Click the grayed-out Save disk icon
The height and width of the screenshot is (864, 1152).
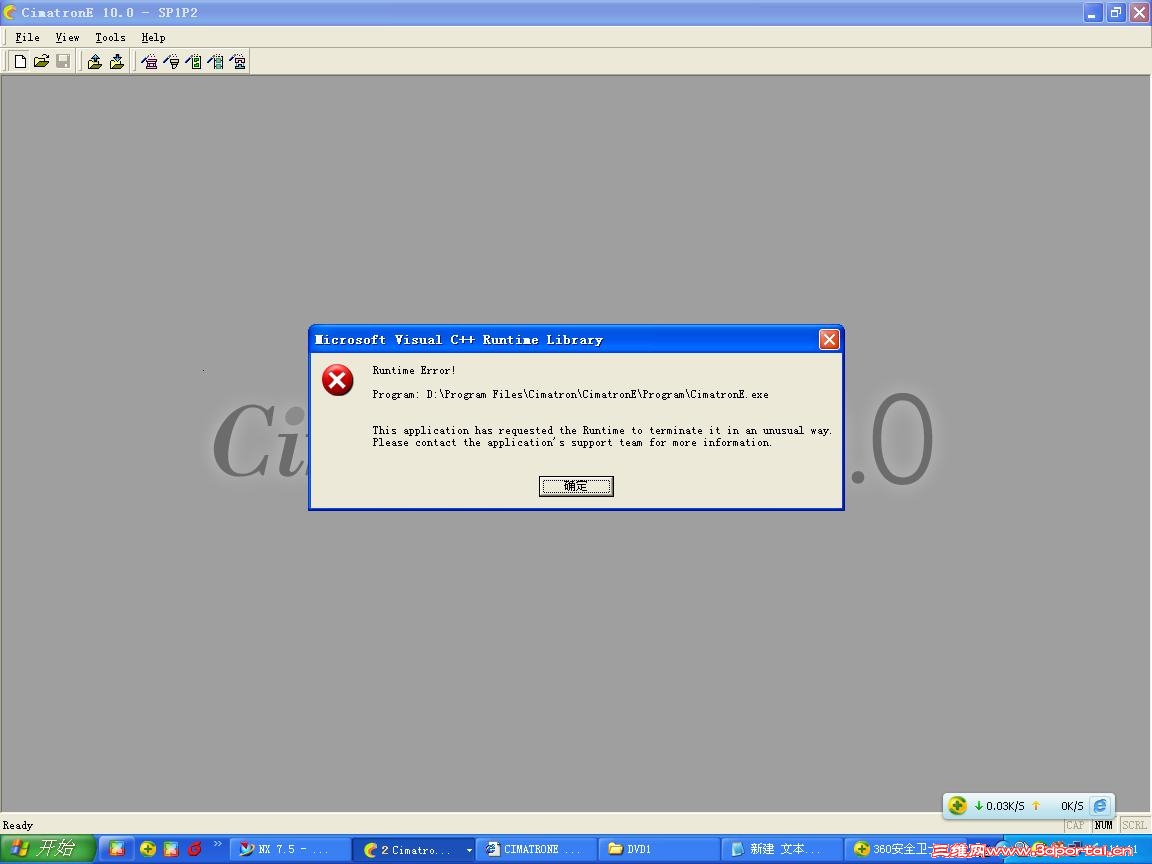(63, 62)
